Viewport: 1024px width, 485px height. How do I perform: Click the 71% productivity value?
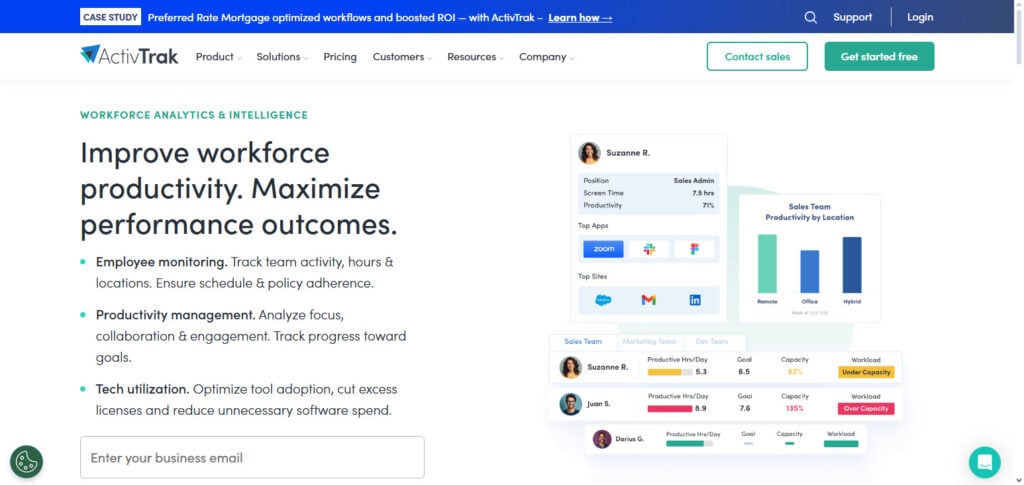(x=708, y=205)
